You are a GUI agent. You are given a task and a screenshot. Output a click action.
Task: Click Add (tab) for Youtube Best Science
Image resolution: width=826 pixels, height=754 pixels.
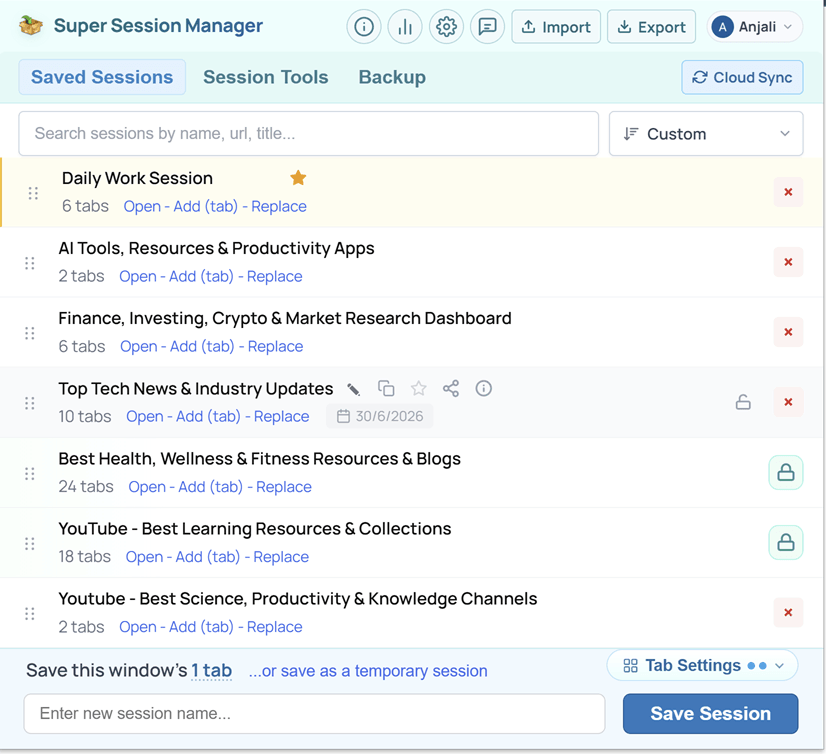(x=201, y=627)
